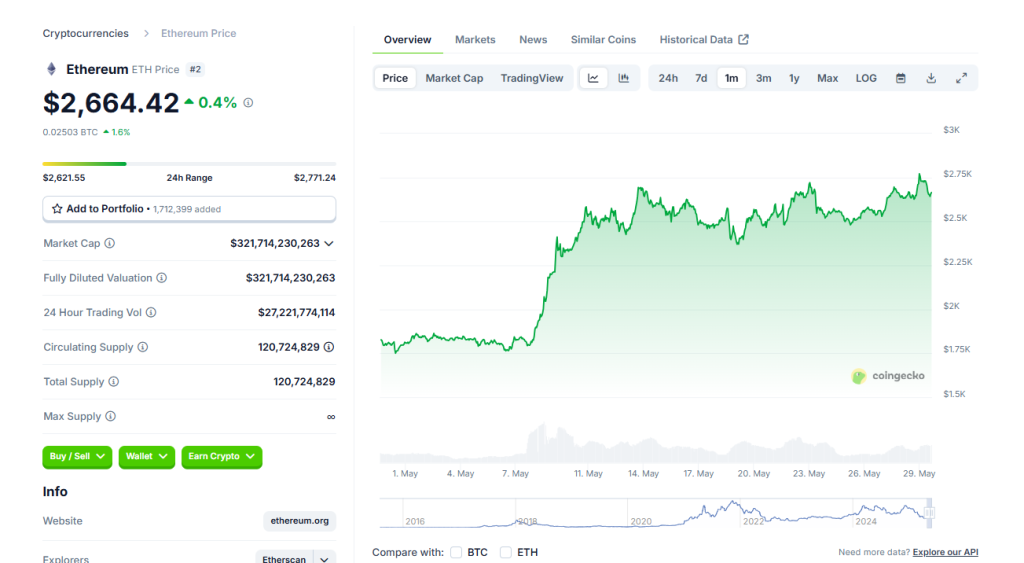Open the Earn Crypto dropdown
The width and height of the screenshot is (1024, 563).
click(x=221, y=457)
